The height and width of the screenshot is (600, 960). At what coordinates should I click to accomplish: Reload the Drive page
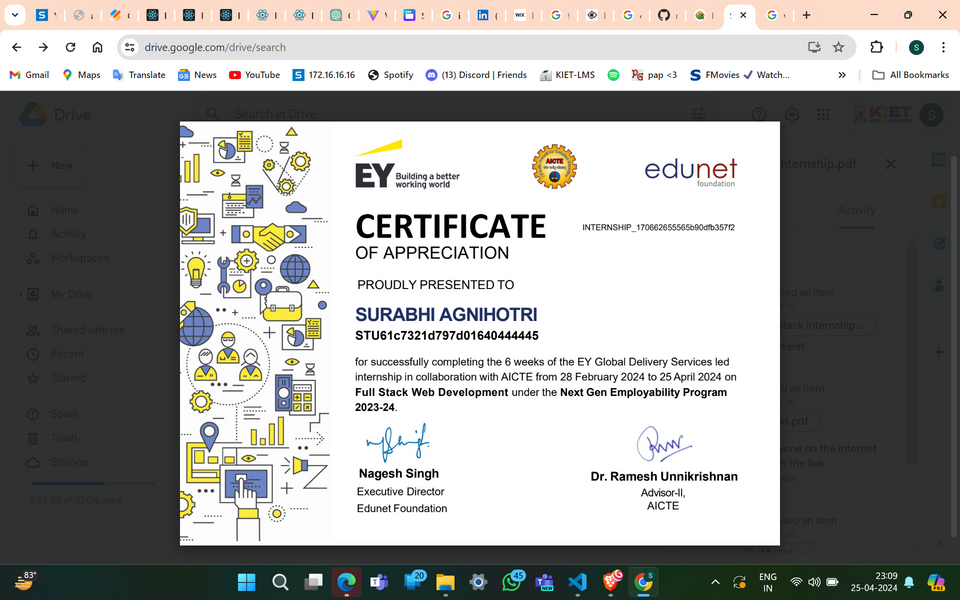tap(70, 47)
